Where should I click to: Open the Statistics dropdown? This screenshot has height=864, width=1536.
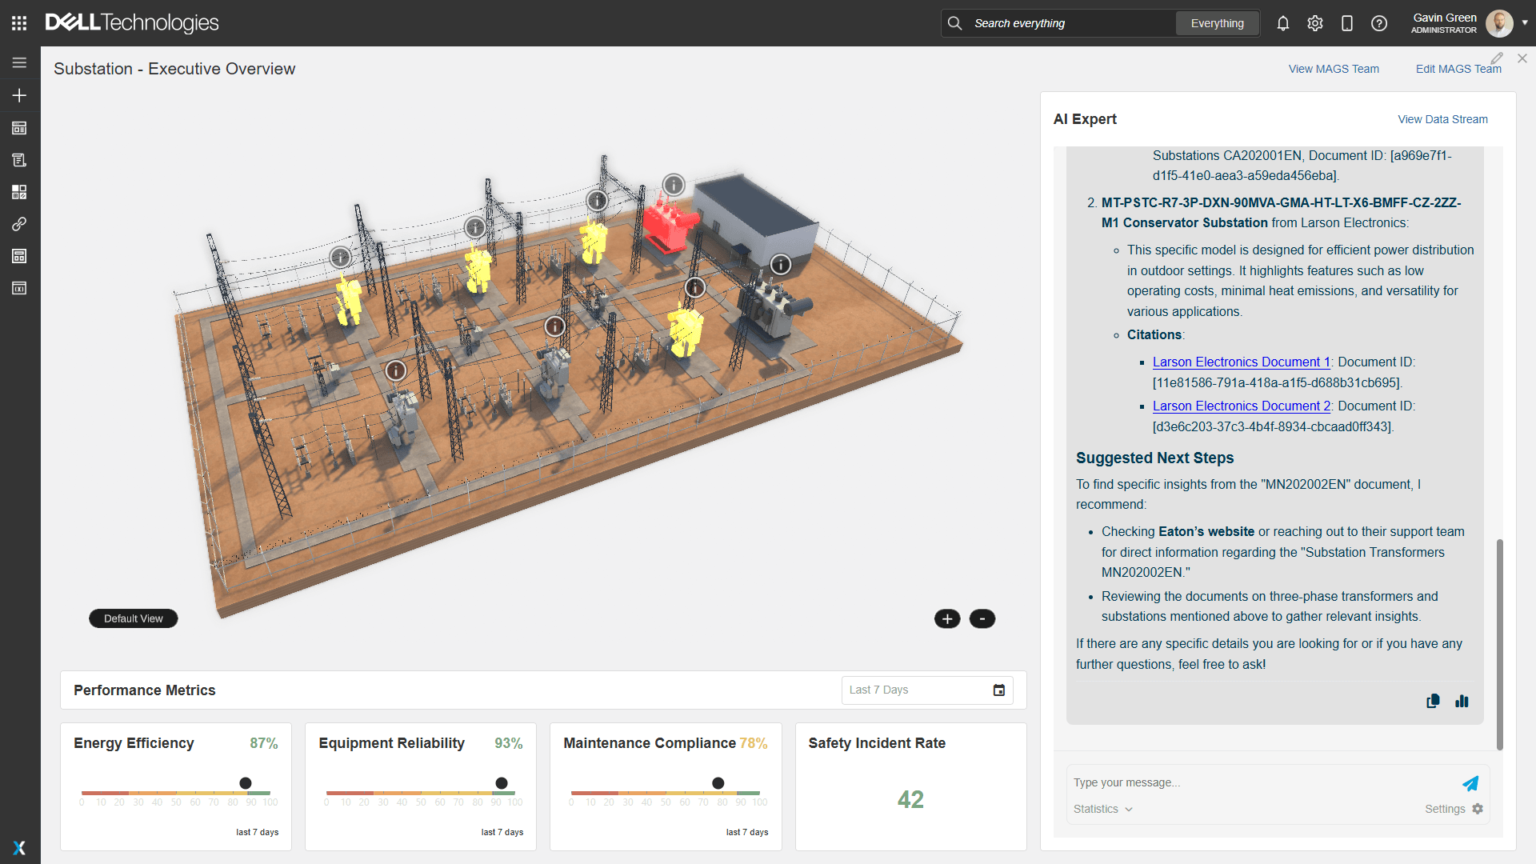pyautogui.click(x=1103, y=809)
